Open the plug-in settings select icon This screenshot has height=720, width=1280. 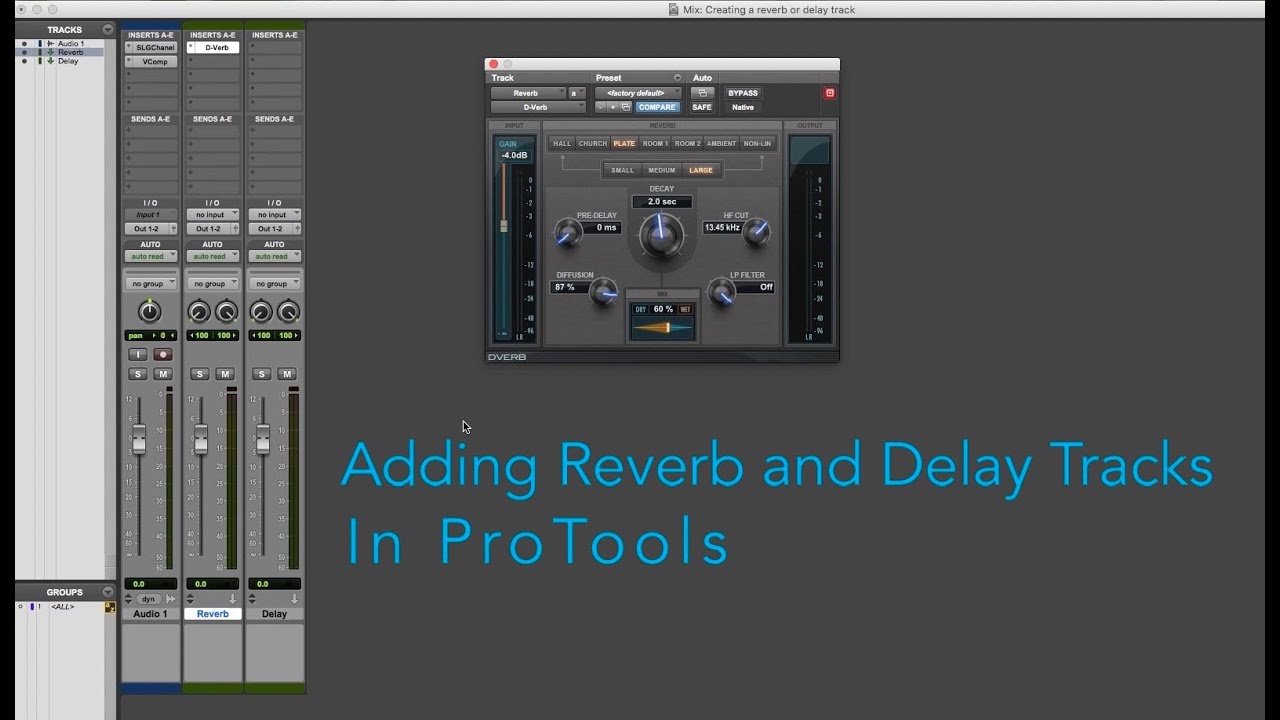coord(625,107)
